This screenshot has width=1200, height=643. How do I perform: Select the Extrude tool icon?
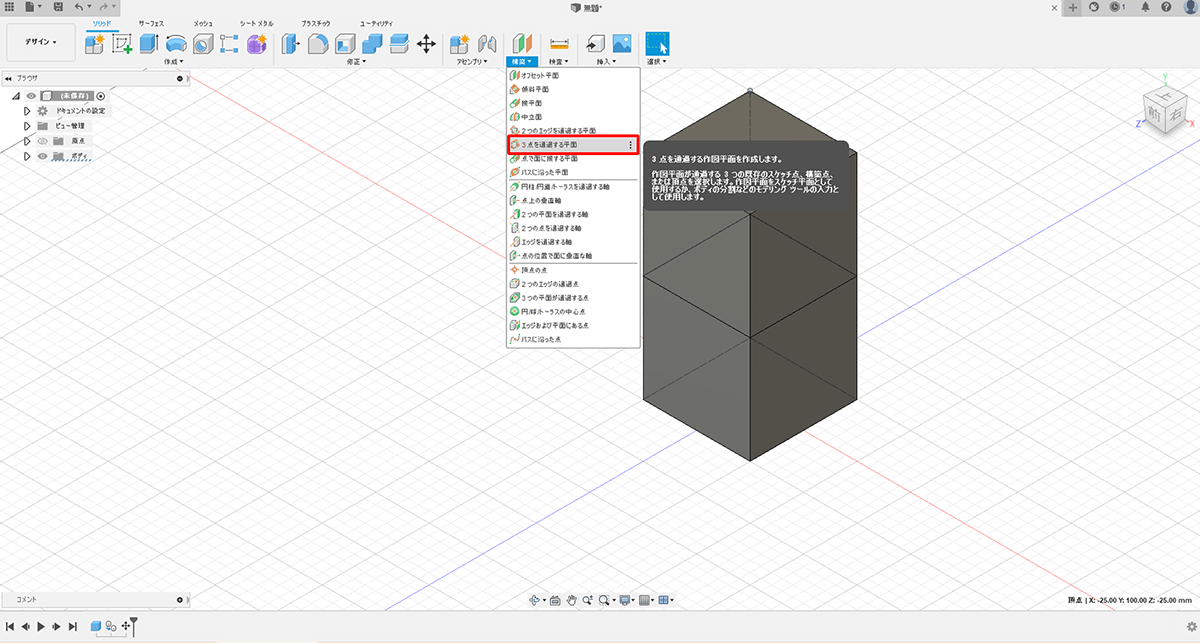point(149,43)
